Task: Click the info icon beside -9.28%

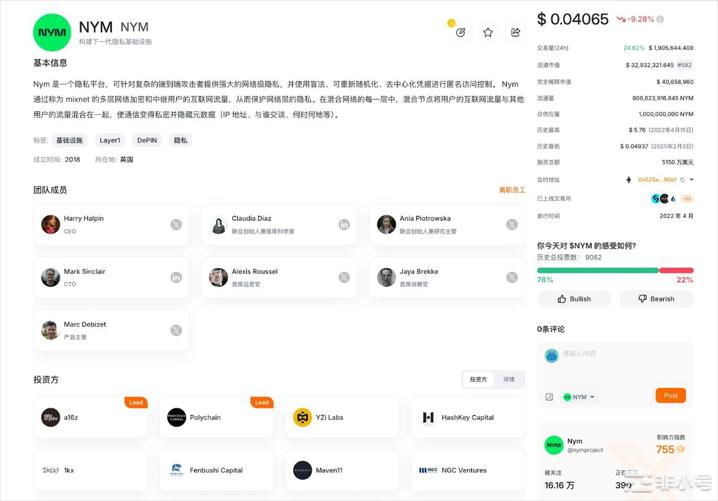Action: pyautogui.click(x=660, y=19)
